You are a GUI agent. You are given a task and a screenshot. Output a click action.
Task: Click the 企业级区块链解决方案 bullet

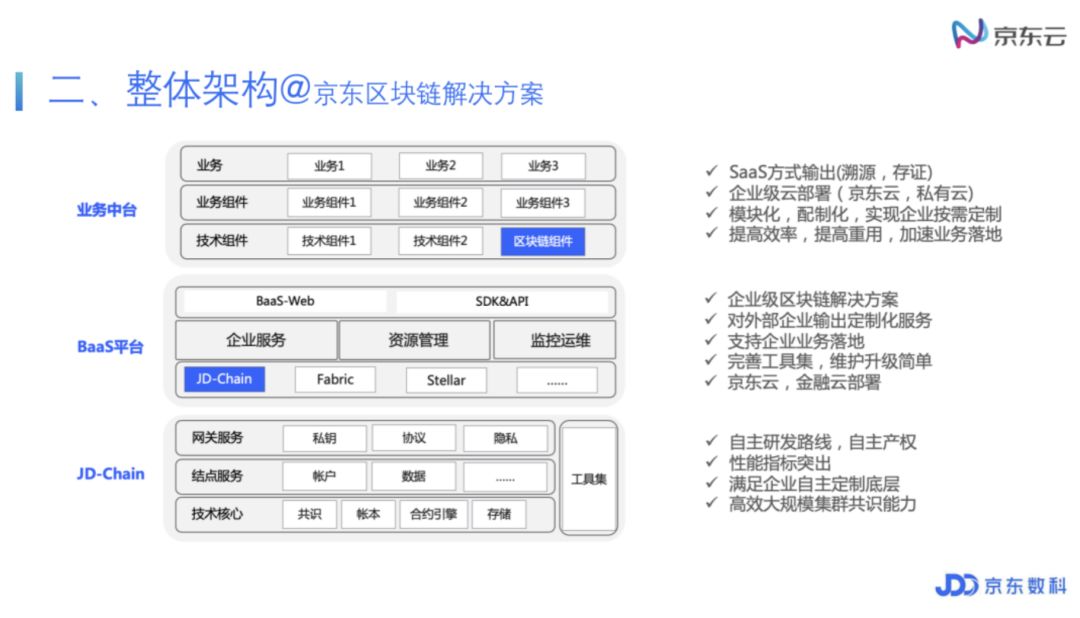pos(813,300)
